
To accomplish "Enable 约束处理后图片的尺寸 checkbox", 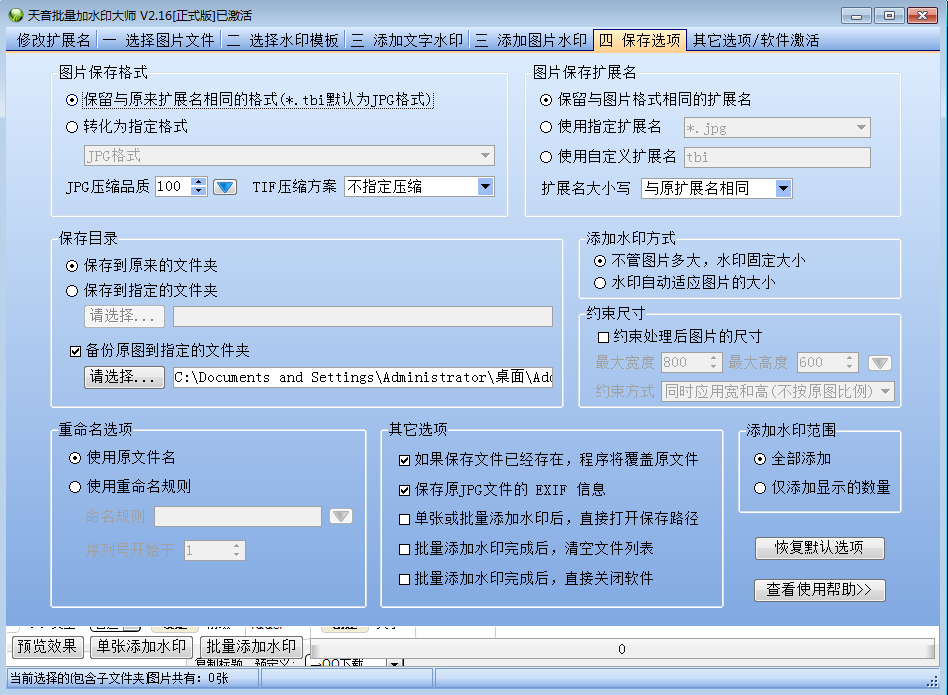I will (603, 337).
